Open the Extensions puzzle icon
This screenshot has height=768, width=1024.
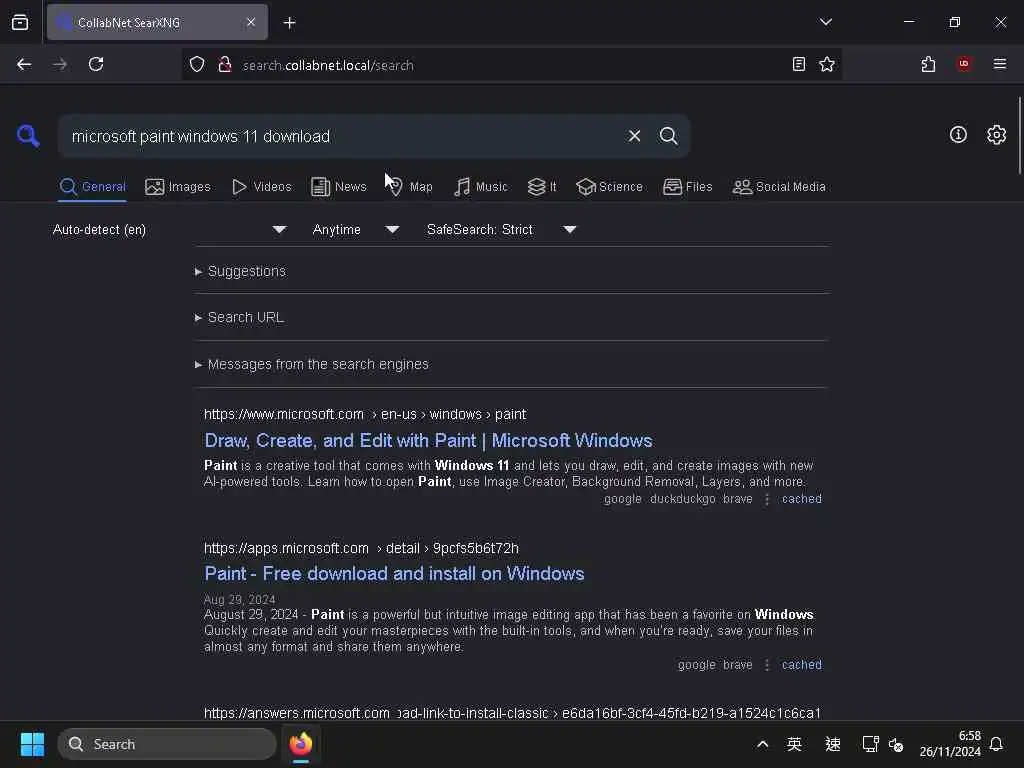click(928, 64)
